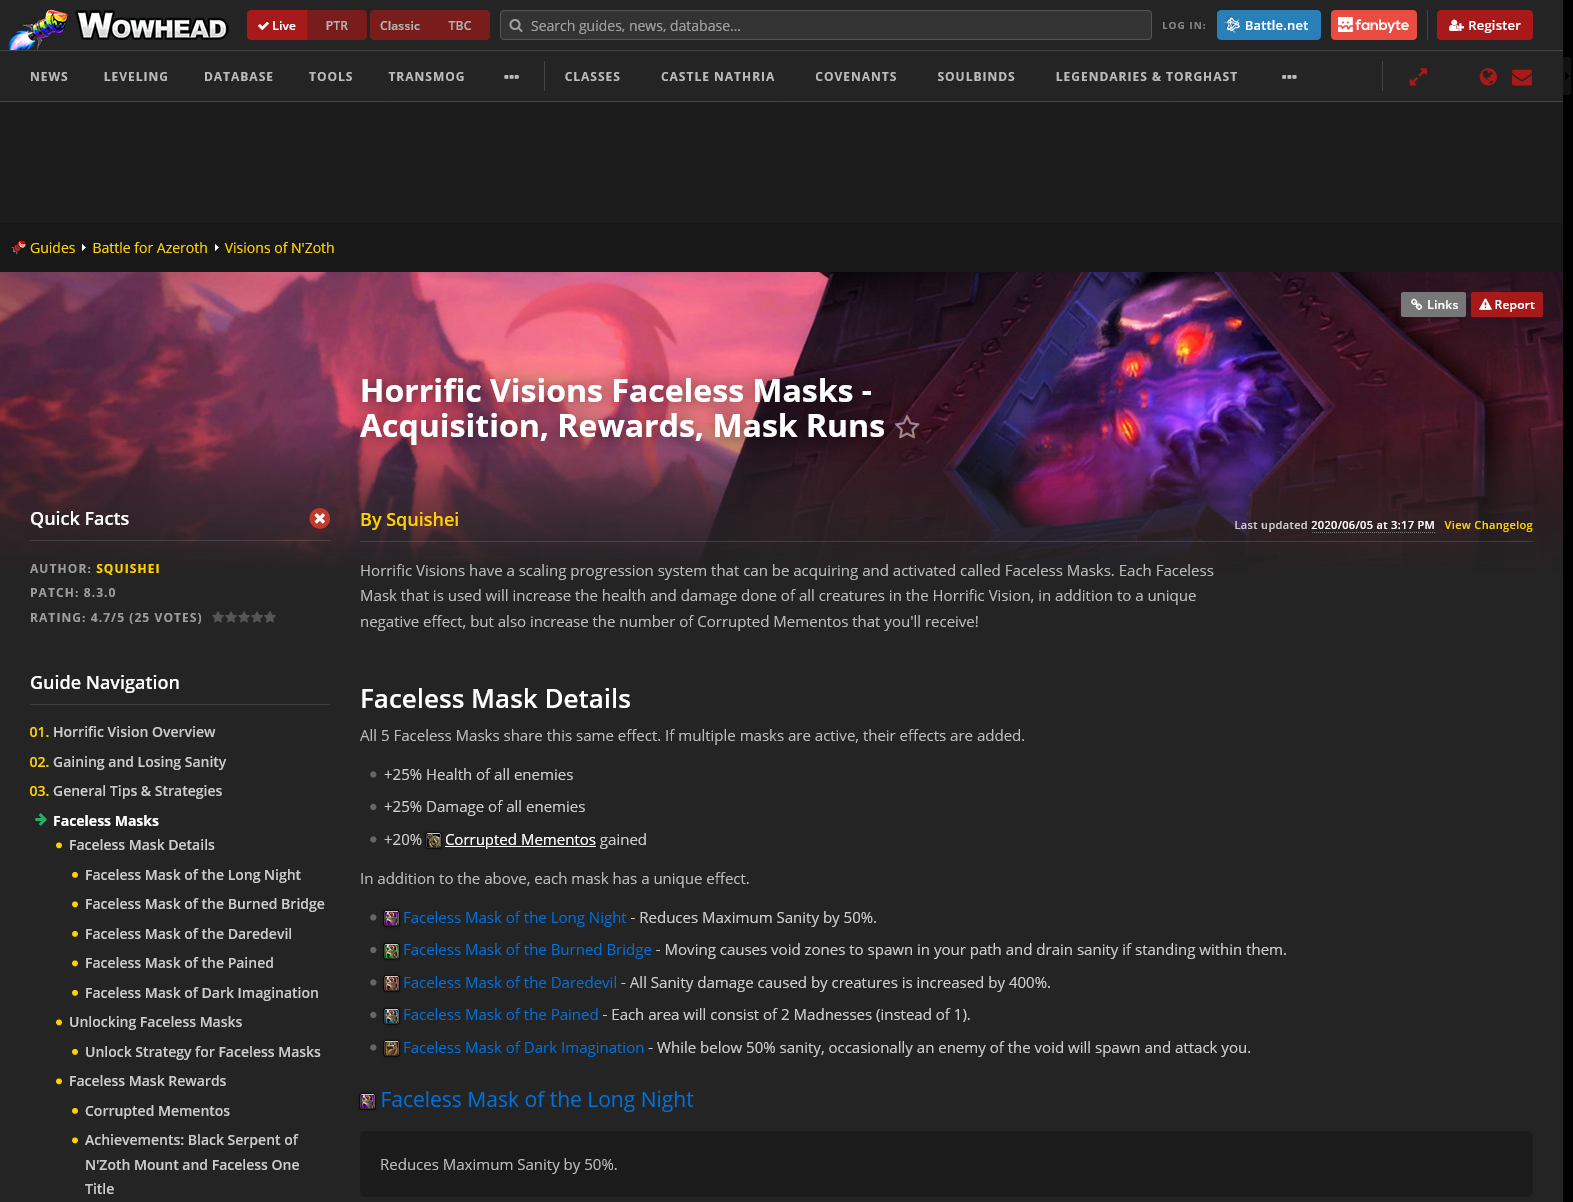Expand page to fullscreen icon
Screen dimensions: 1573x1202
[1418, 77]
